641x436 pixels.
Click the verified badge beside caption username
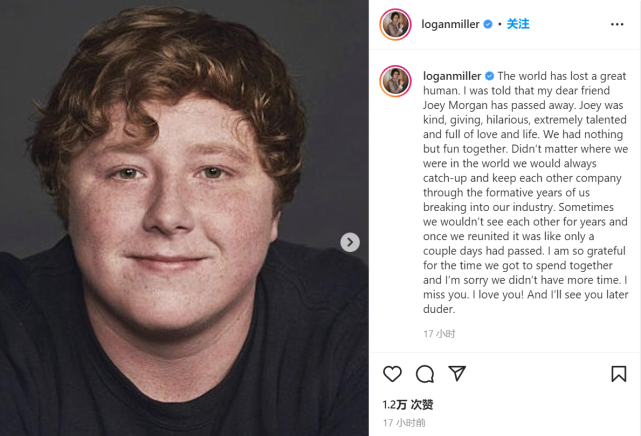[490, 76]
